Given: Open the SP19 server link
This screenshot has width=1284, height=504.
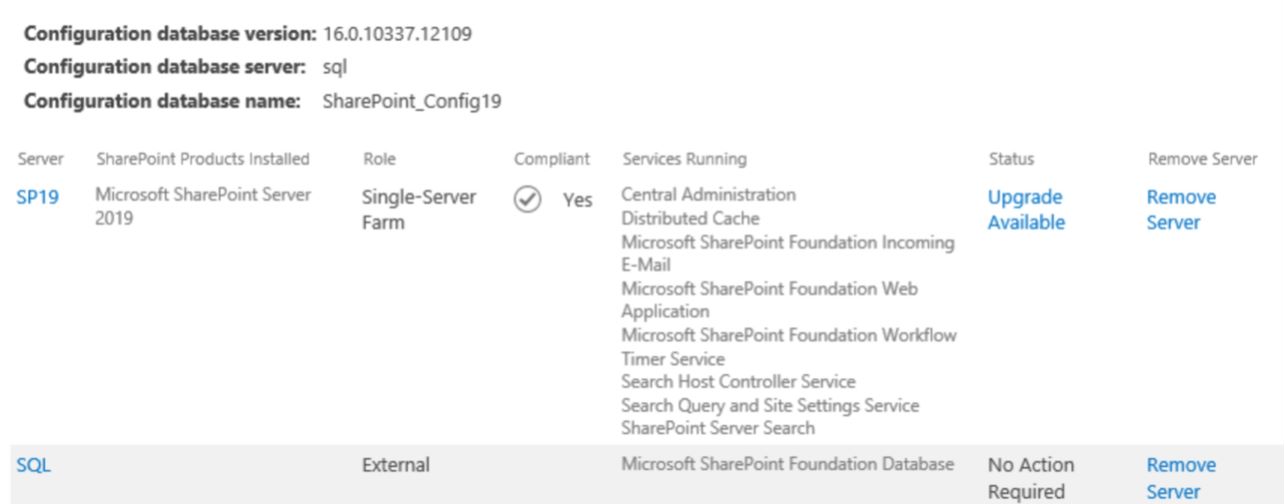Looking at the screenshot, I should tap(38, 197).
